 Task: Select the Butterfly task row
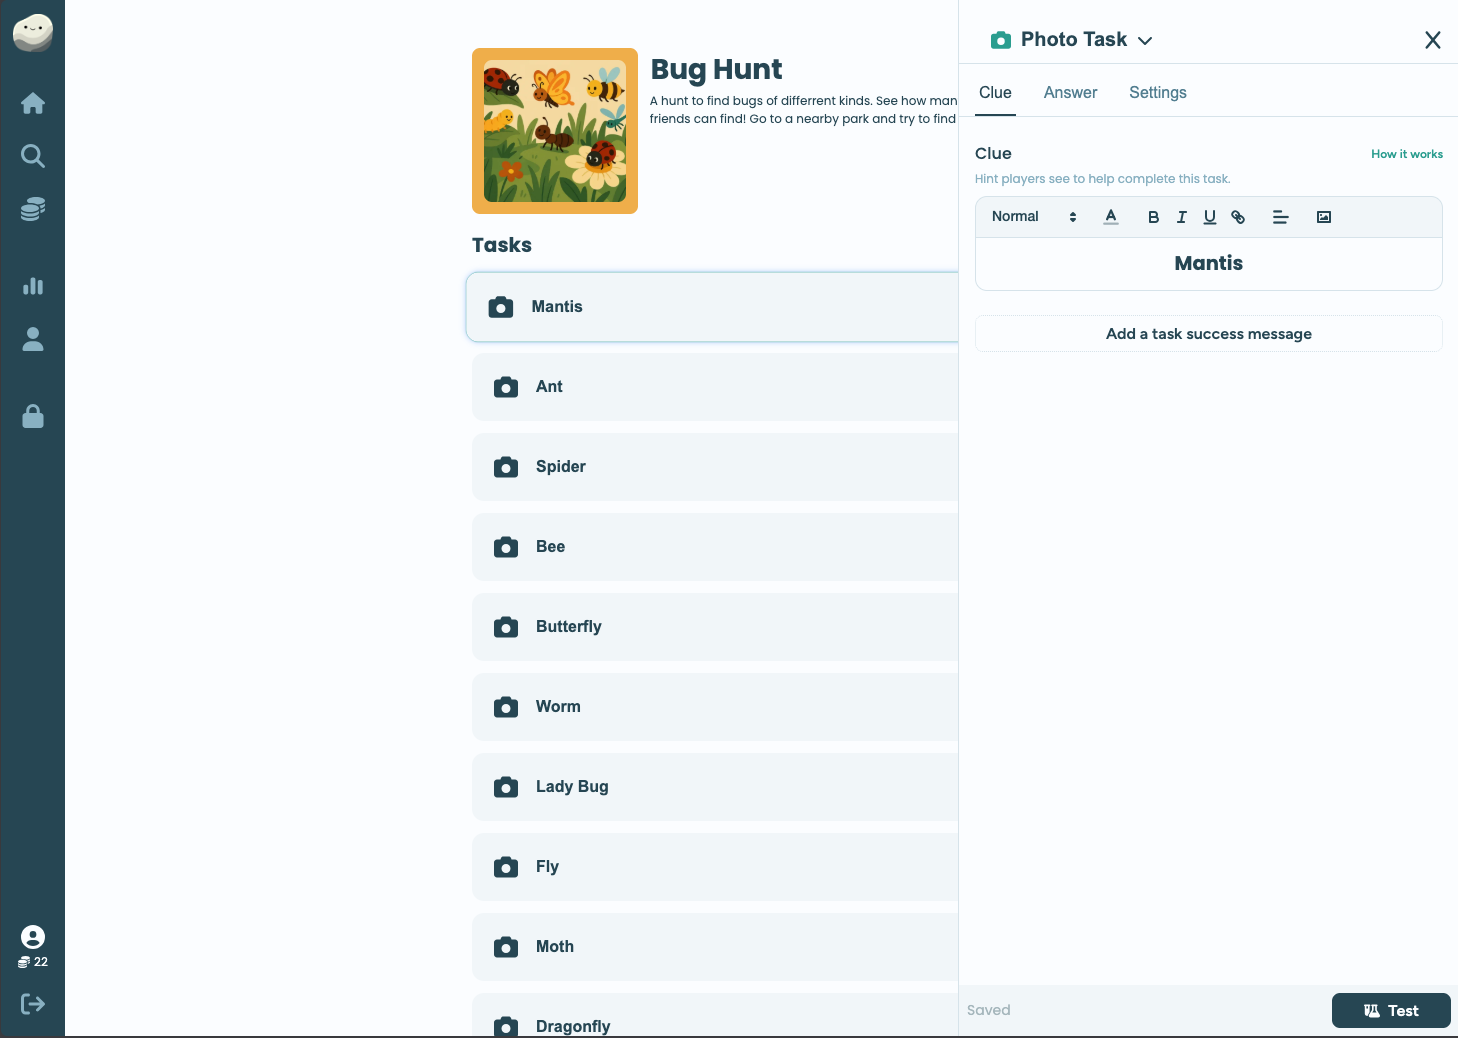(x=715, y=627)
